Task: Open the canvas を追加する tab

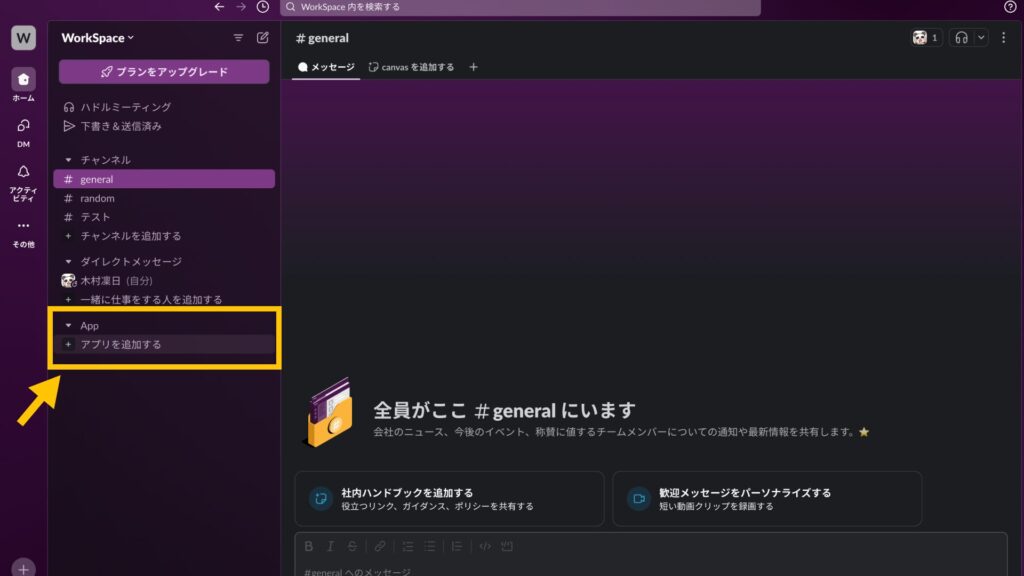Action: [415, 67]
